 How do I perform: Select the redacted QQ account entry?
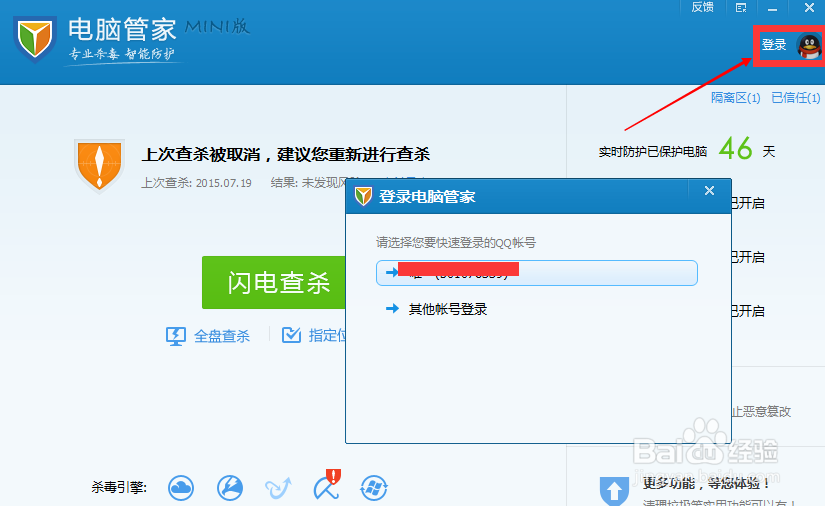[x=537, y=273]
